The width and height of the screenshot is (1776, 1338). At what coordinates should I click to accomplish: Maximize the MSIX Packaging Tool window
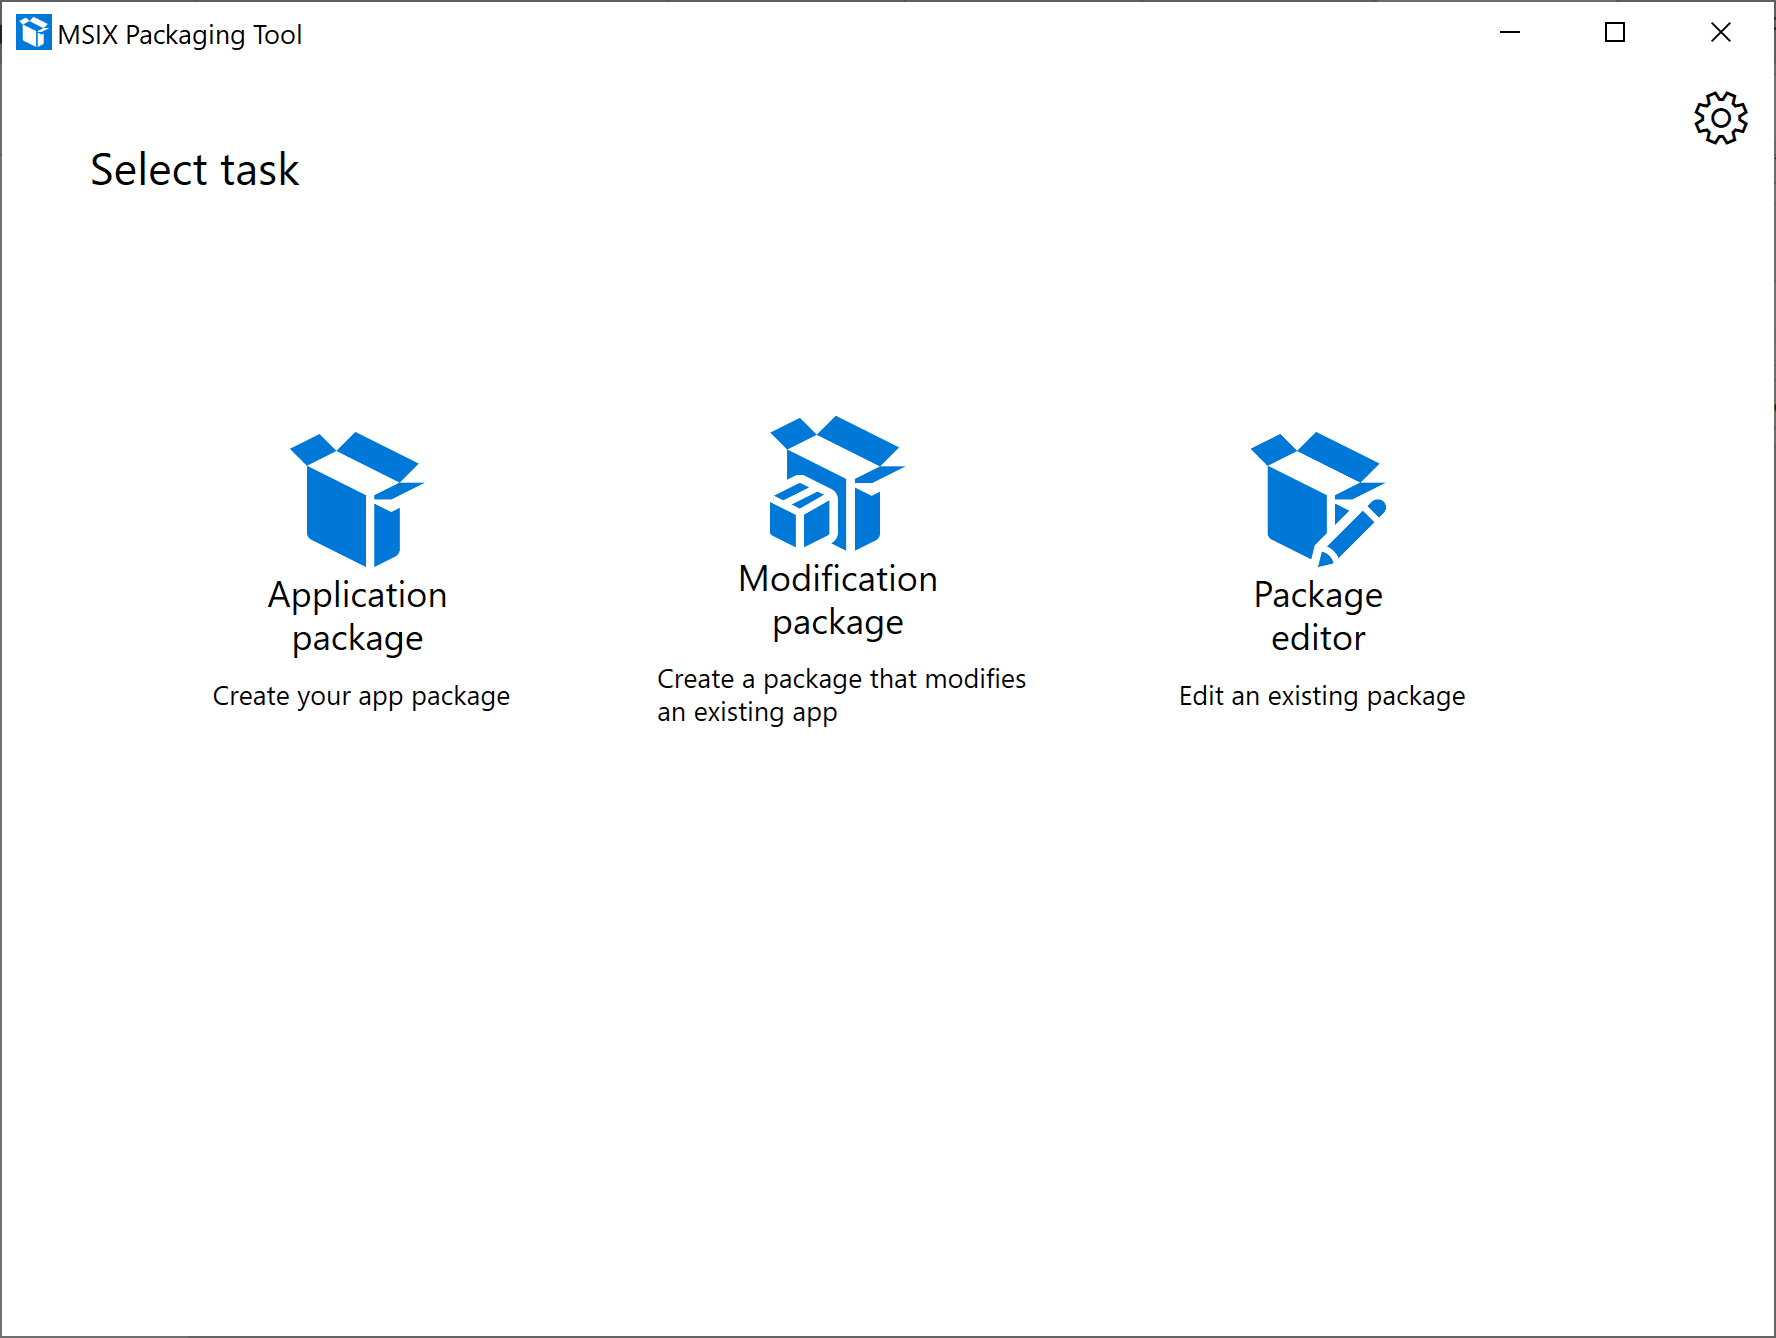coord(1614,33)
